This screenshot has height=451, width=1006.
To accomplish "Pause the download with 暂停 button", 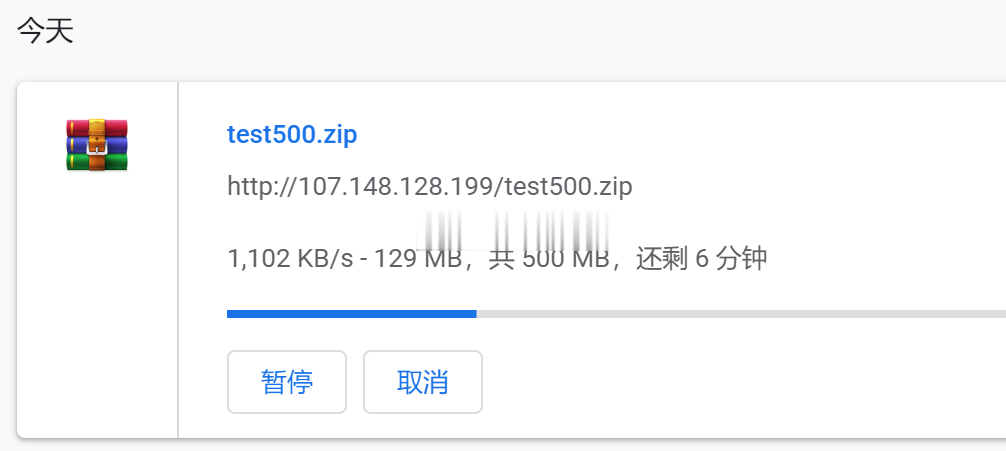I will pos(287,382).
